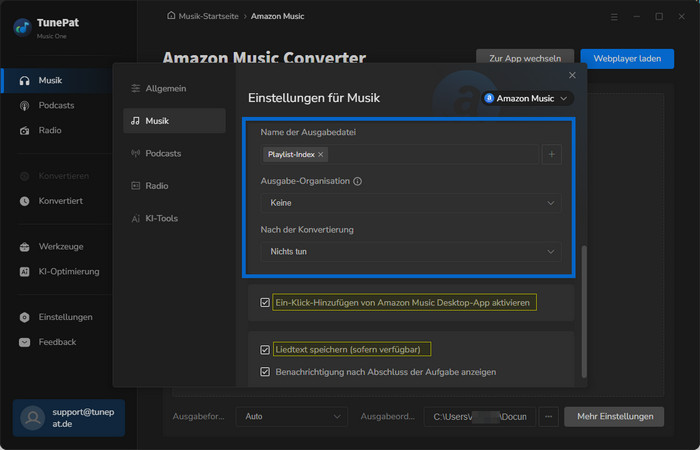The image size is (700, 450).
Task: Toggle Ein-Klick-Hinzufügen Amazon Music Desktop-App checkbox
Action: (265, 303)
